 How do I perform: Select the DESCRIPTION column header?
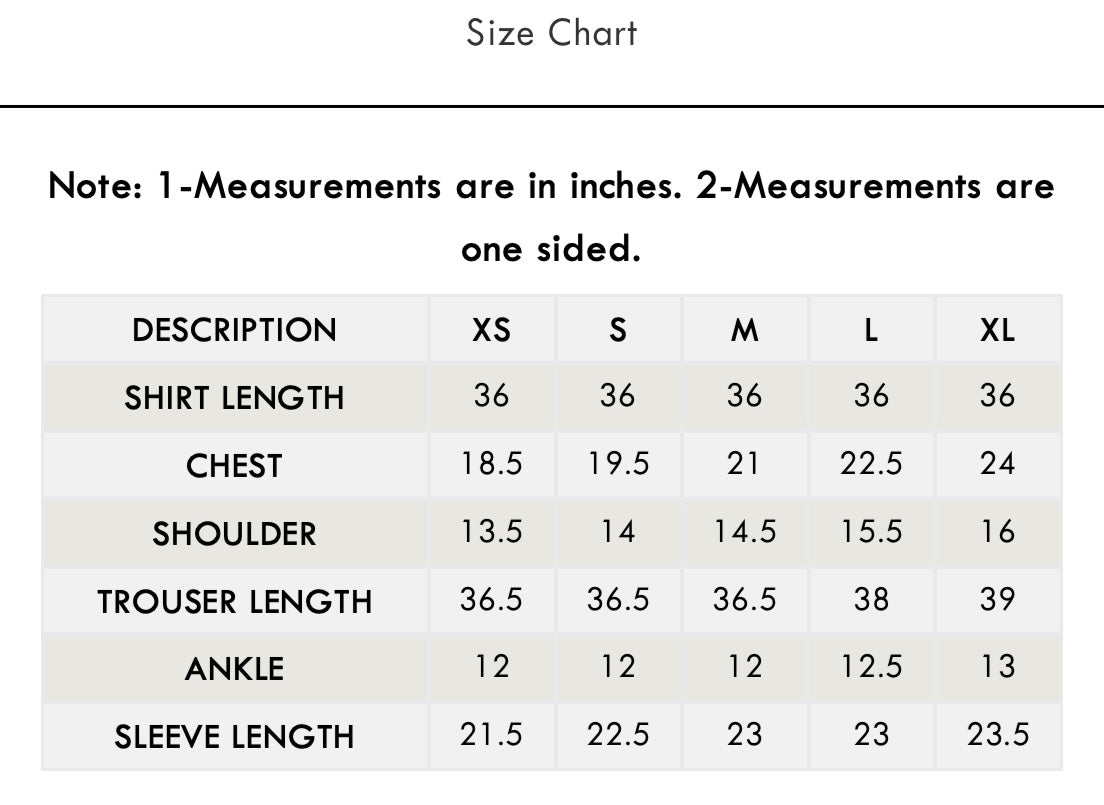[x=234, y=330]
